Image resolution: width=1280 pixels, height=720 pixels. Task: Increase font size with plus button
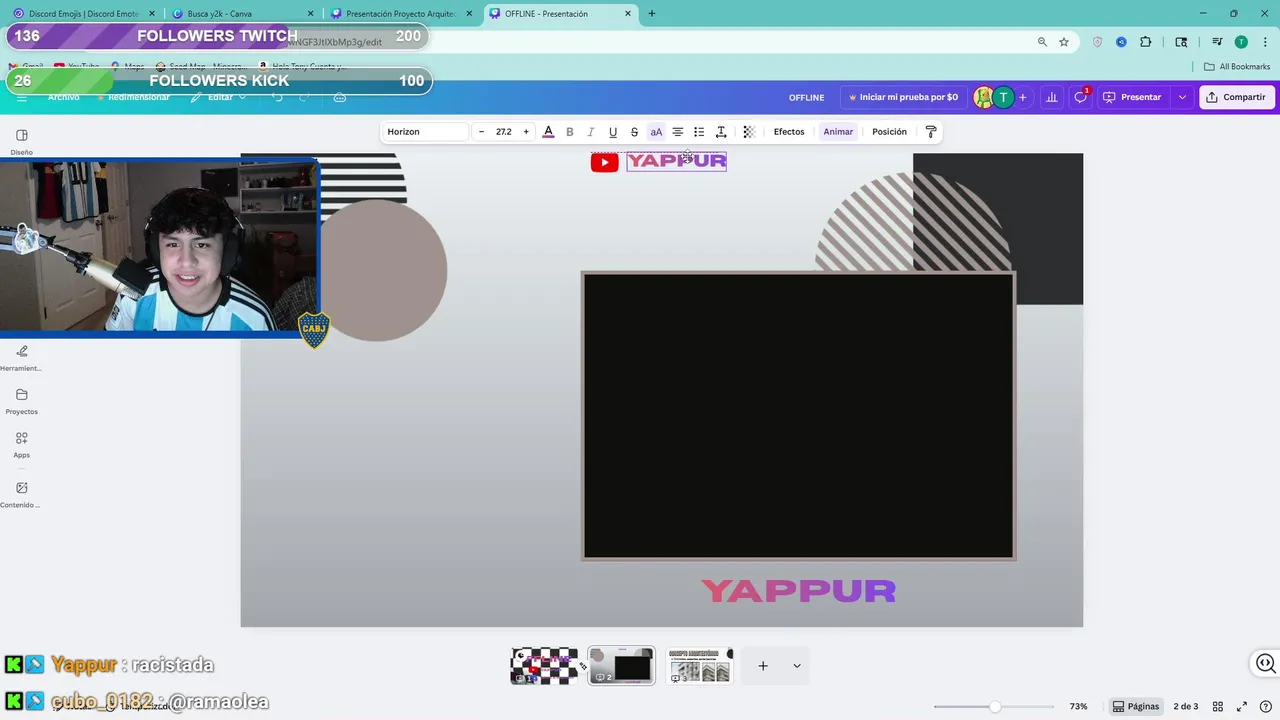pos(526,132)
